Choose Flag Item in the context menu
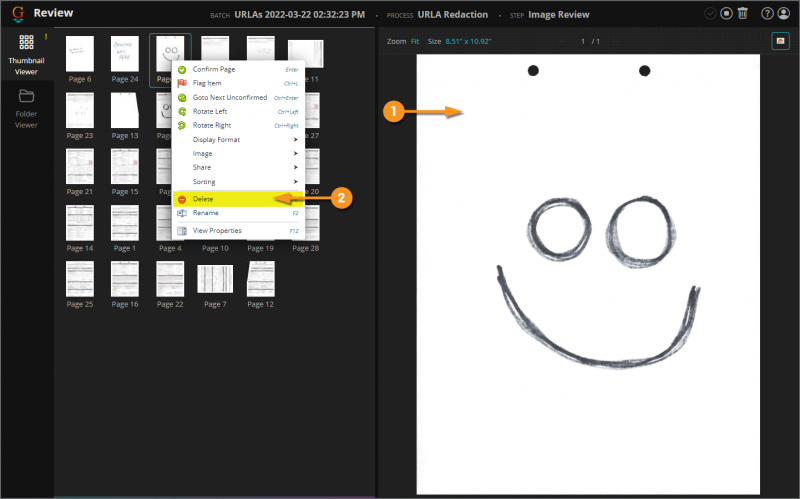 coord(238,83)
